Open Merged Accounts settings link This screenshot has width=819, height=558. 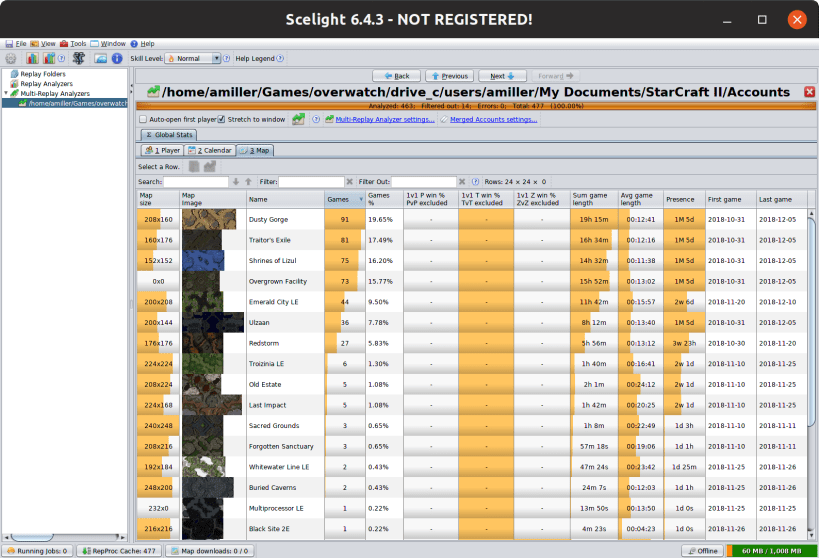(x=493, y=120)
